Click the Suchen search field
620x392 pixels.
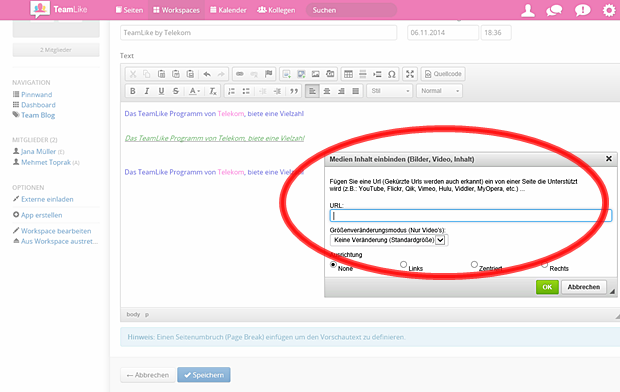click(352, 10)
